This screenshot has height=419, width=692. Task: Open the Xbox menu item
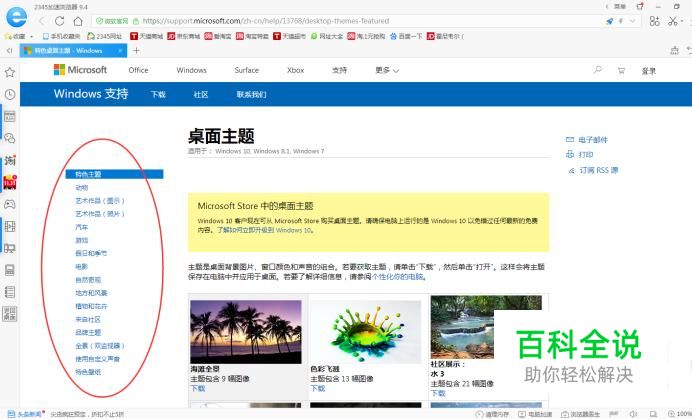[x=295, y=70]
